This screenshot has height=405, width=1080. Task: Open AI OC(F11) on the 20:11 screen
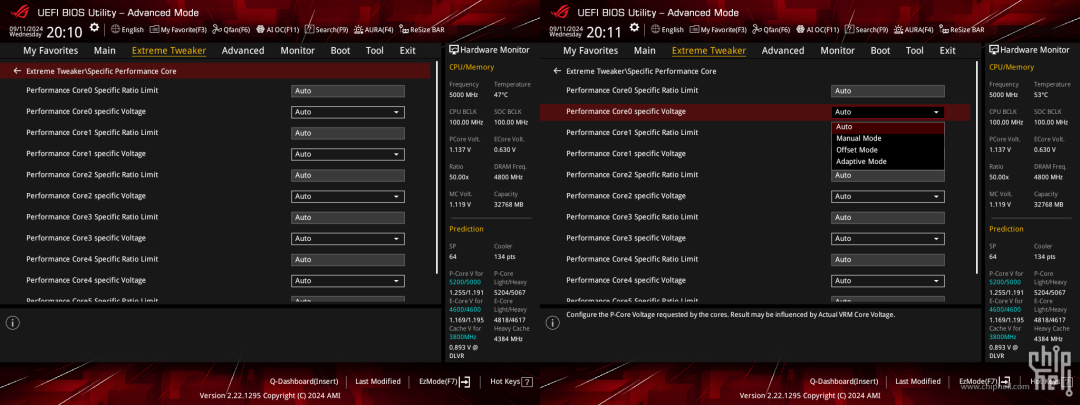tap(818, 30)
